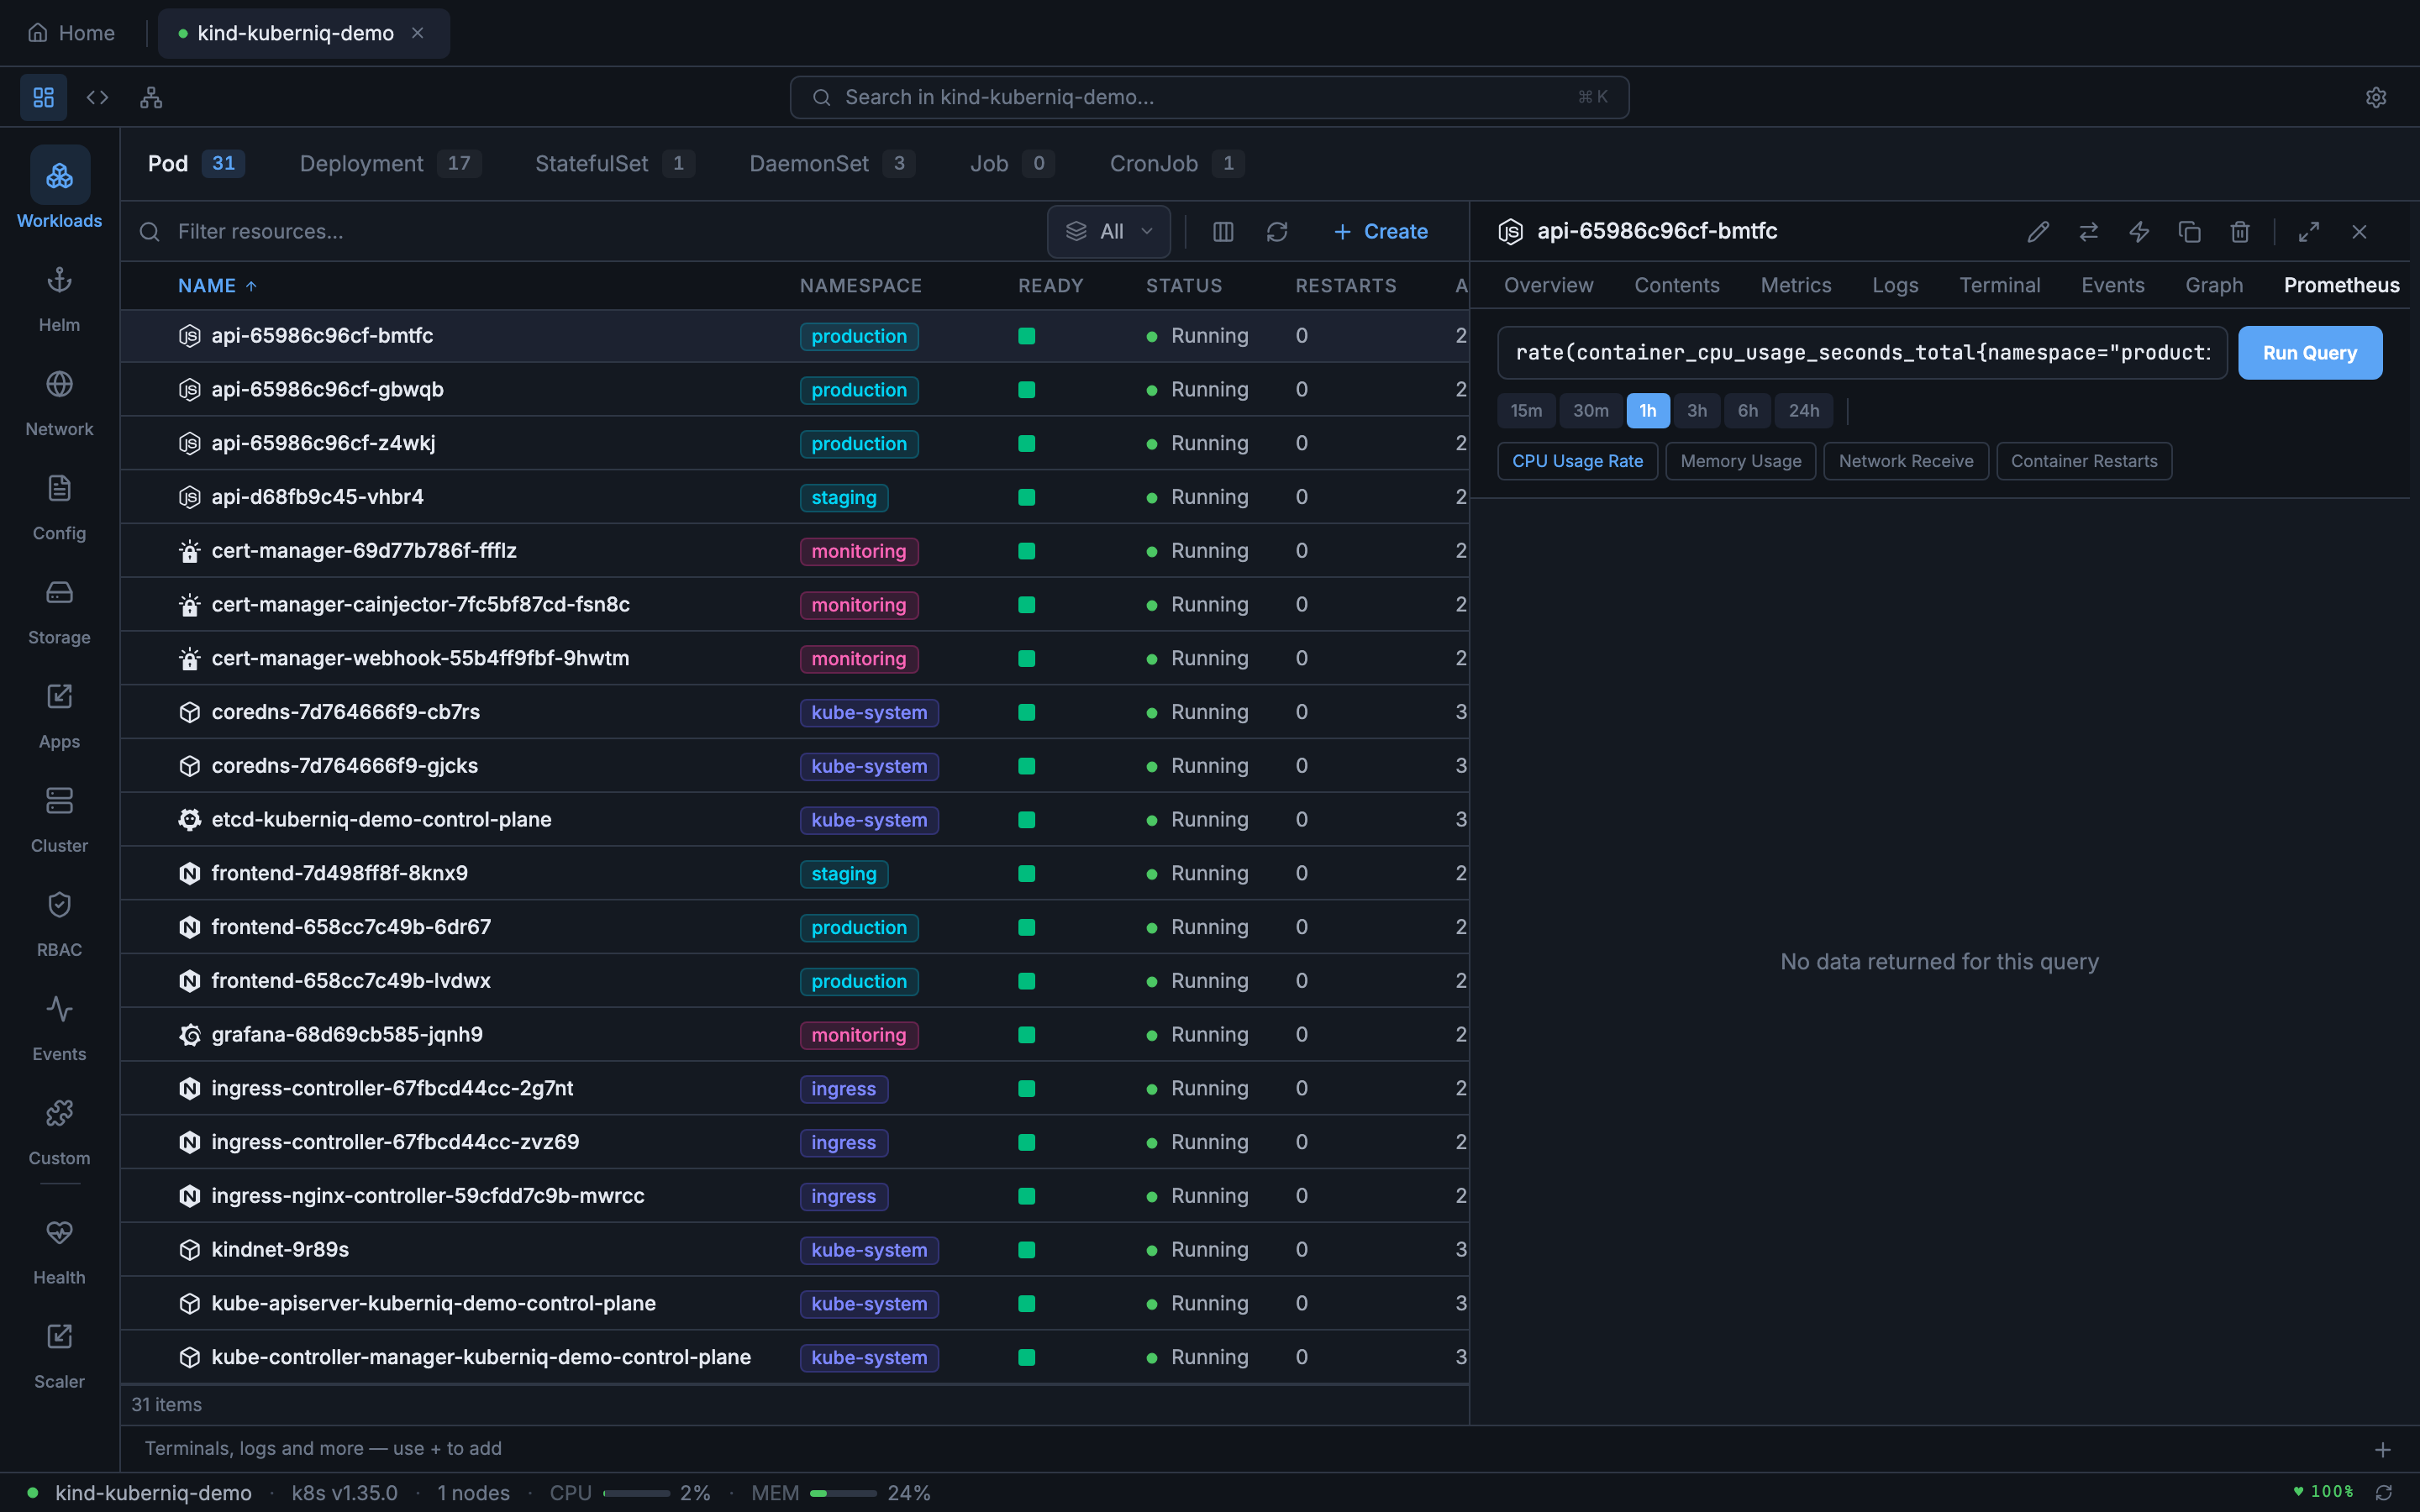
Task: Sort by the NAME column header
Action: [x=207, y=286]
